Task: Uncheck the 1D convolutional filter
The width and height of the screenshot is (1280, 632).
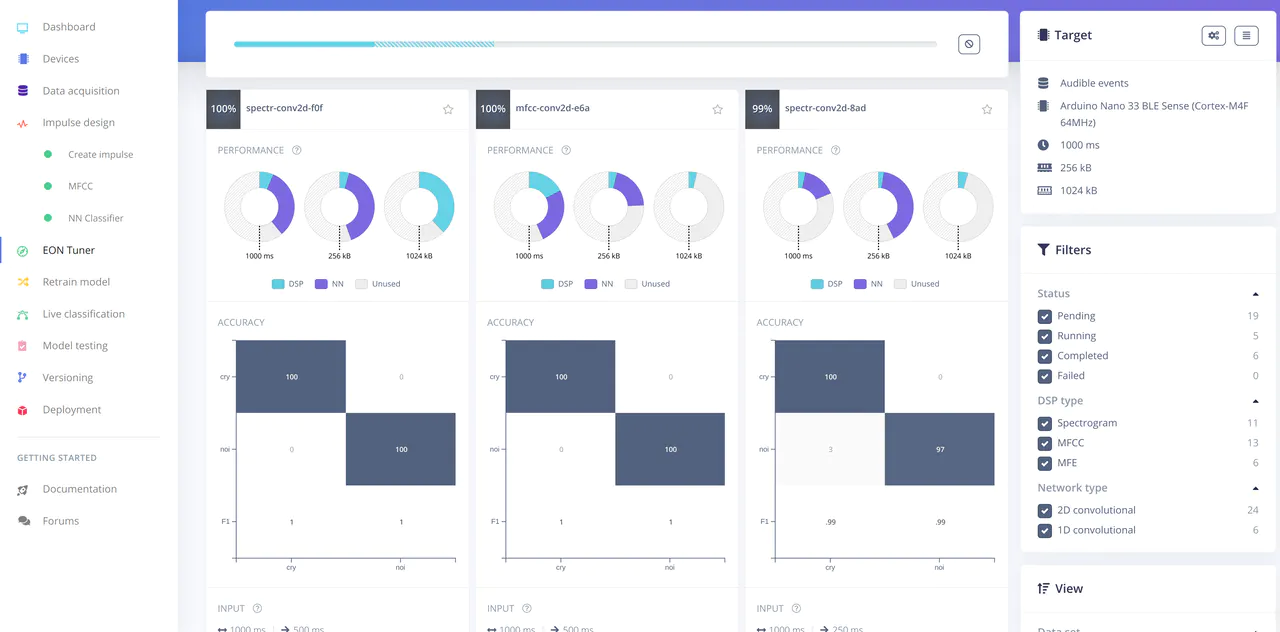Action: coord(1045,530)
